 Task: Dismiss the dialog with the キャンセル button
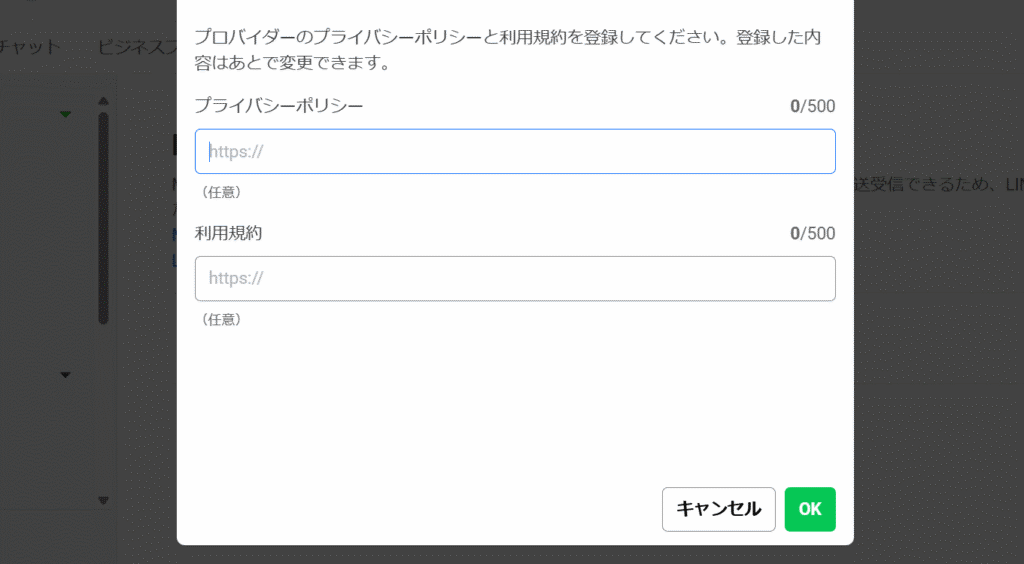tap(718, 509)
